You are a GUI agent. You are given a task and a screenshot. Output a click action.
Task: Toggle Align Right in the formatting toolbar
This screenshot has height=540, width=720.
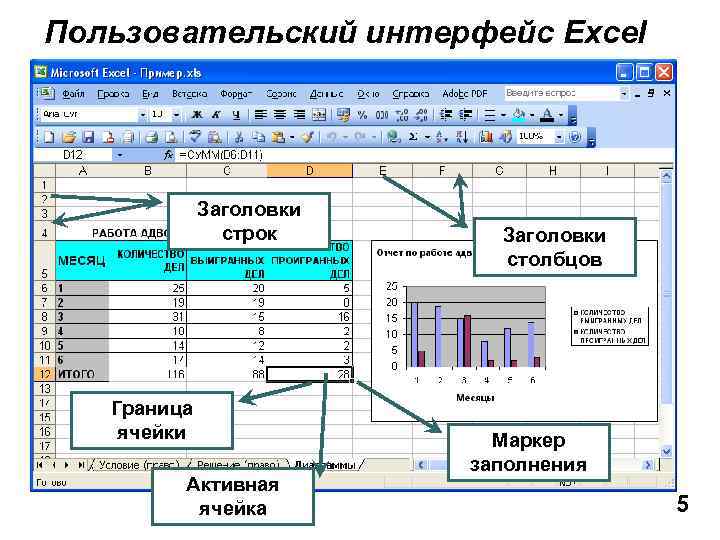tap(299, 115)
